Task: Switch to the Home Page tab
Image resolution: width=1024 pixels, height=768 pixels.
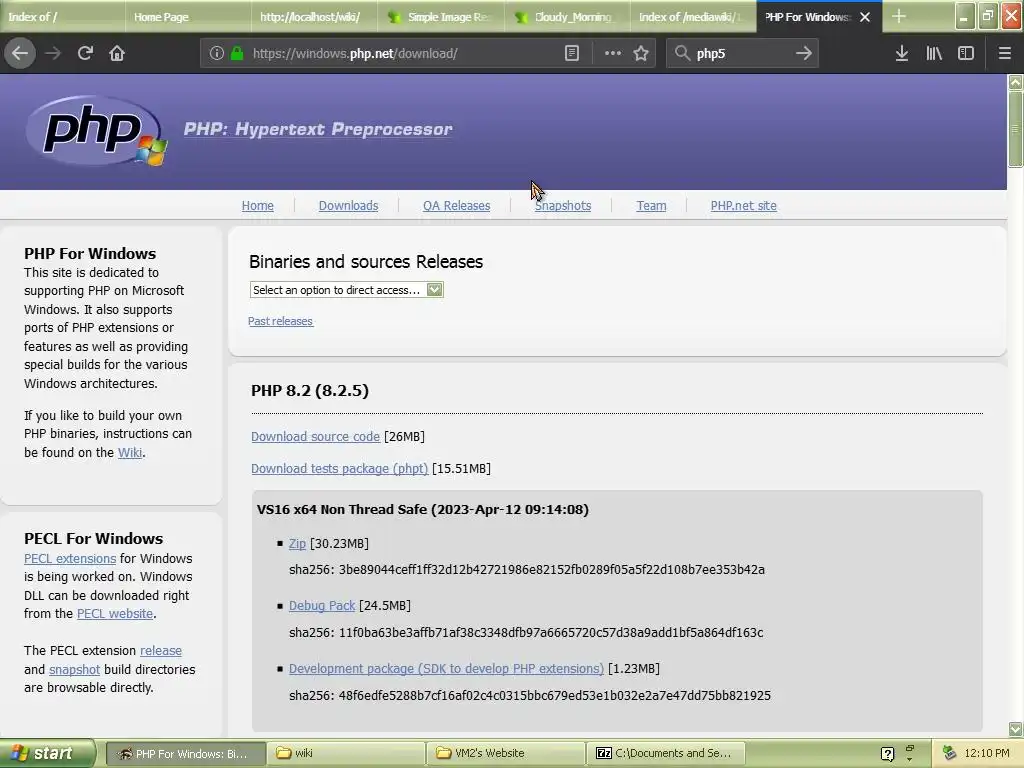Action: 188,17
